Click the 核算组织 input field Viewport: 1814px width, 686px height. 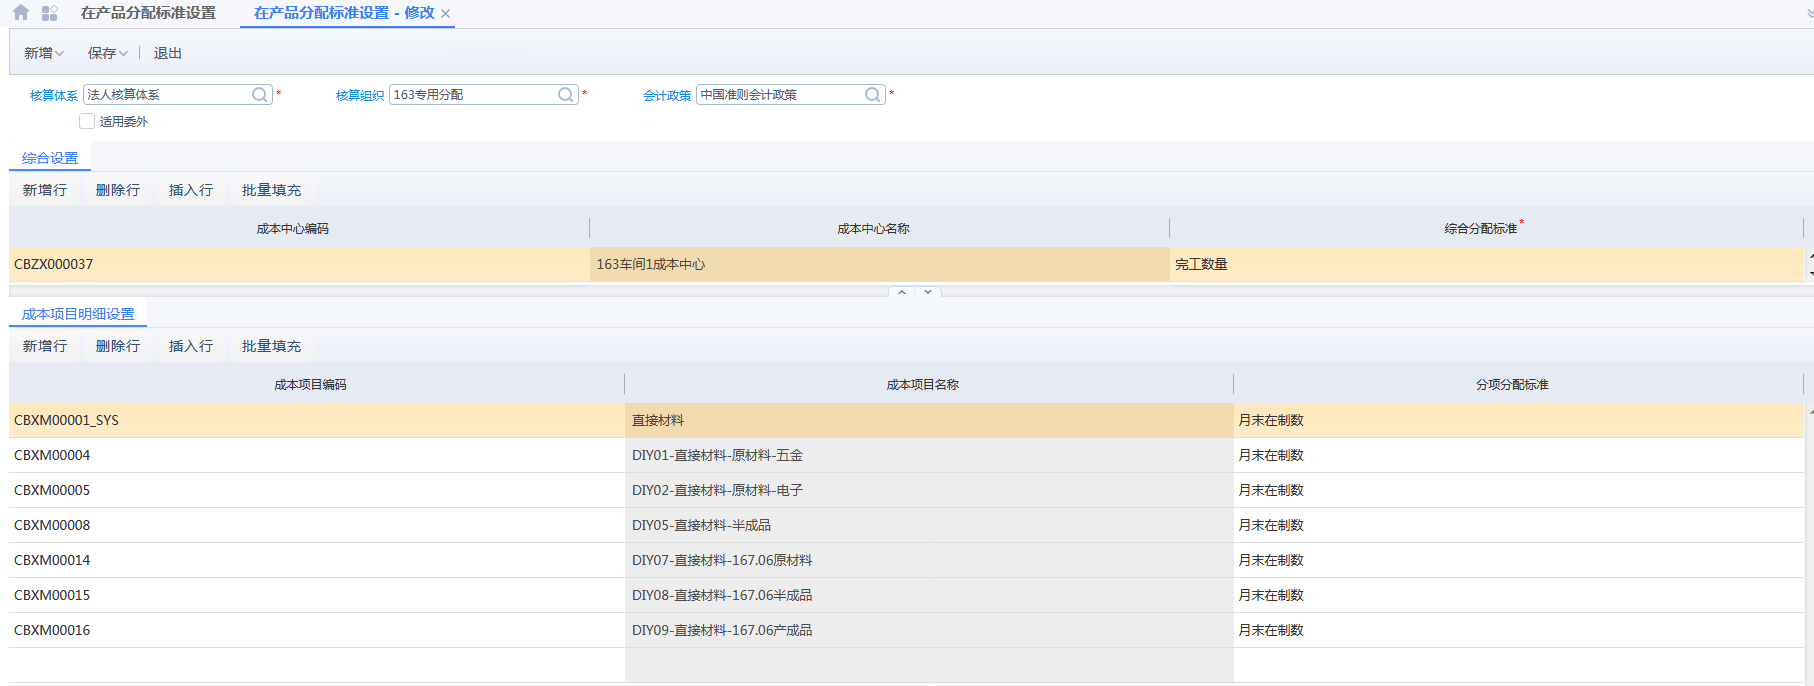(473, 95)
